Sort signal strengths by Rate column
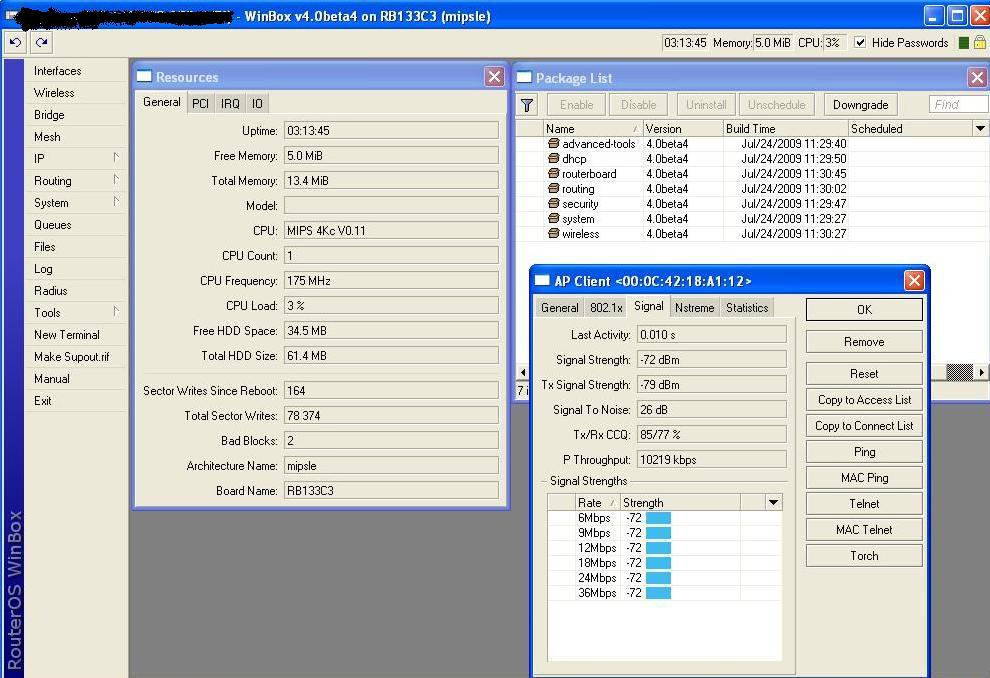This screenshot has width=990, height=678. tap(596, 503)
